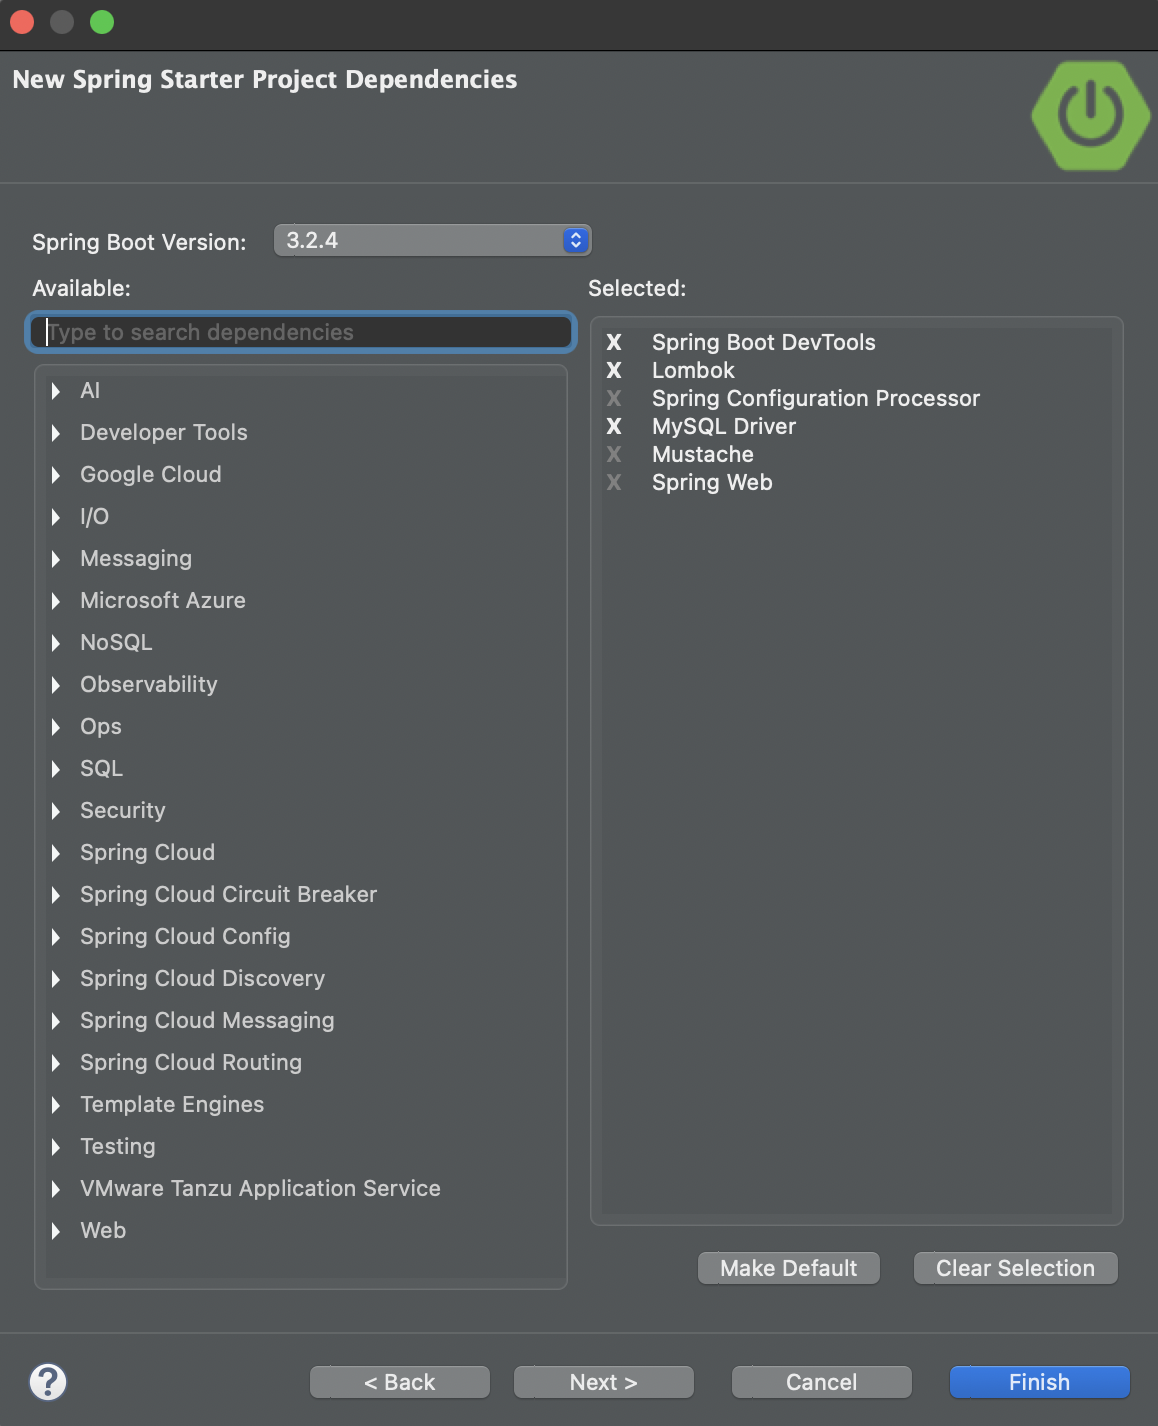The image size is (1158, 1426).
Task: Expand the AI category arrow
Action: [x=56, y=391]
